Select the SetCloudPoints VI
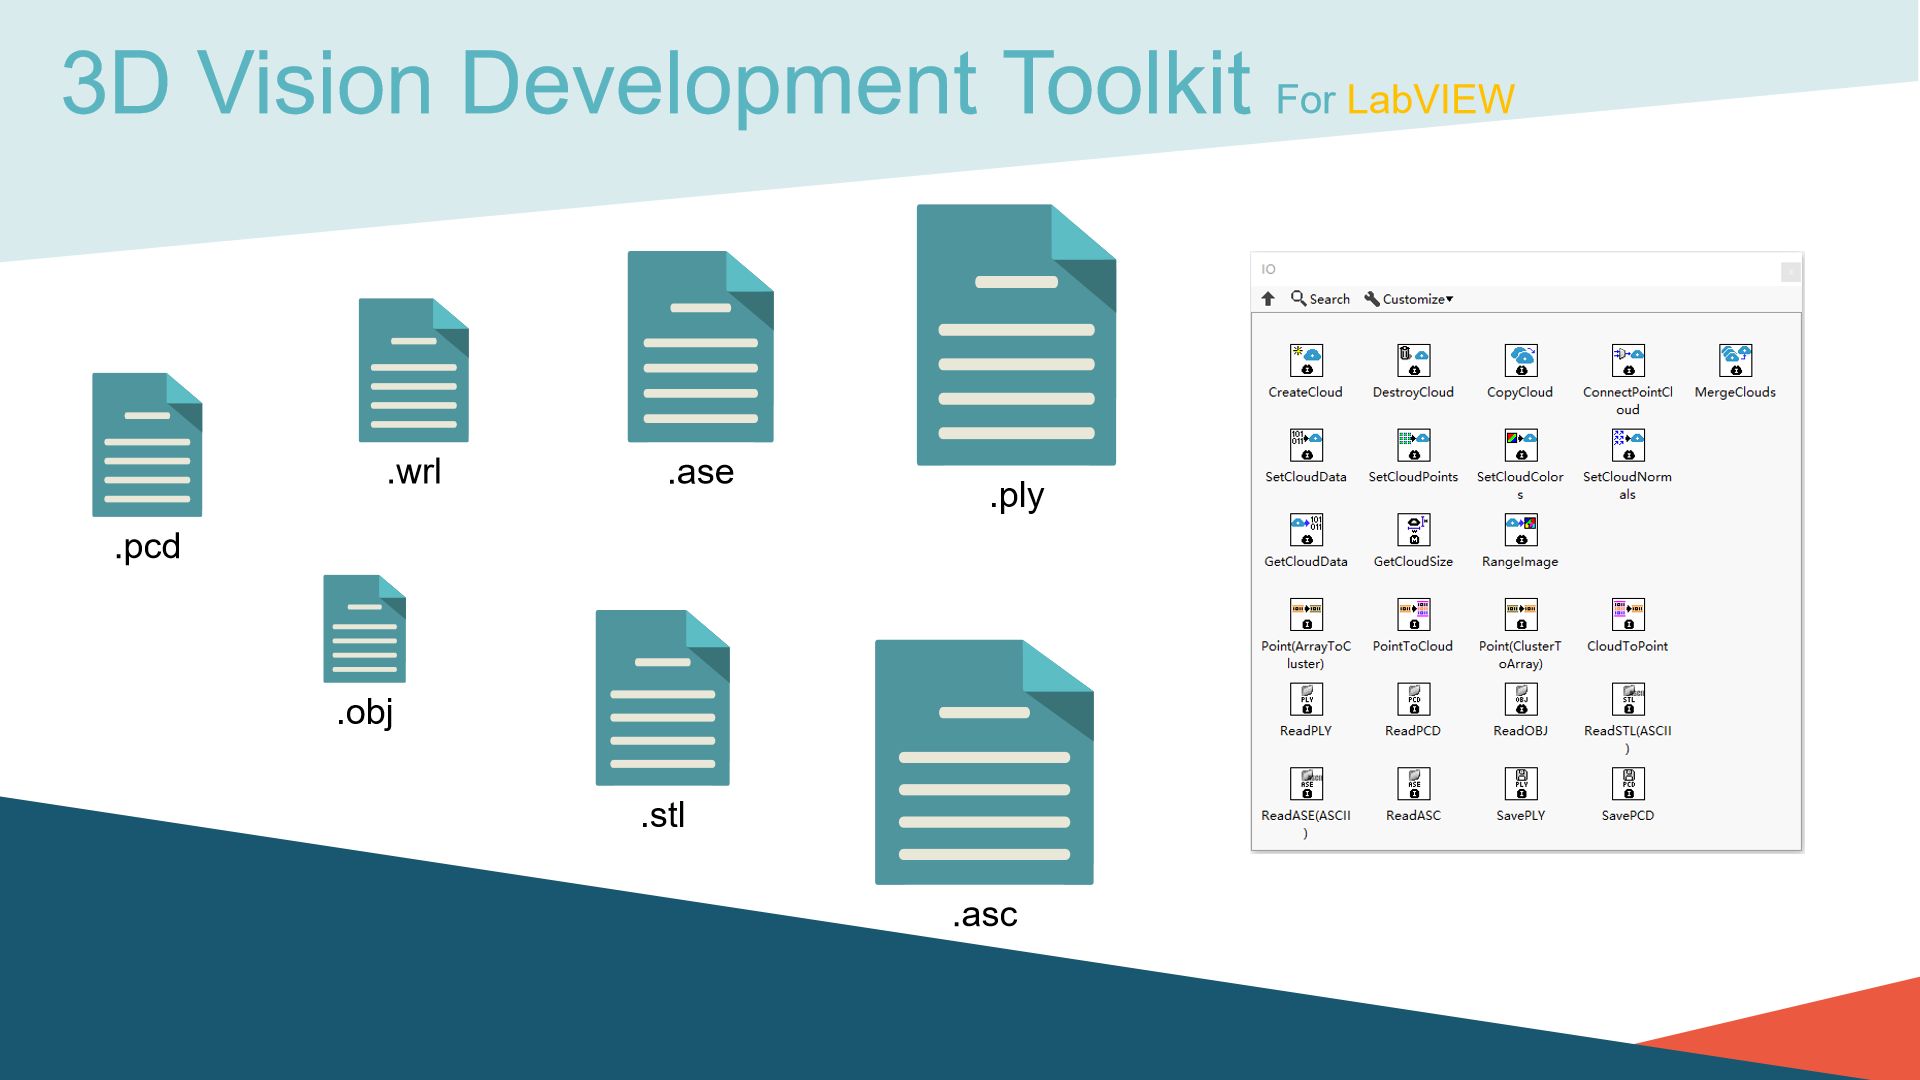 pyautogui.click(x=1413, y=445)
